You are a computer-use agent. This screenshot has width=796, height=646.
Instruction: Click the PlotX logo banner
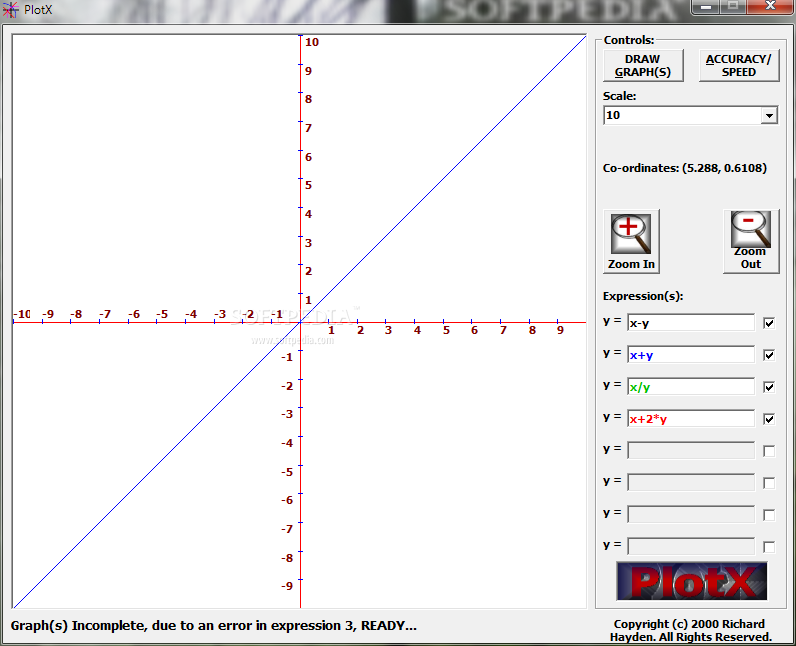click(691, 581)
